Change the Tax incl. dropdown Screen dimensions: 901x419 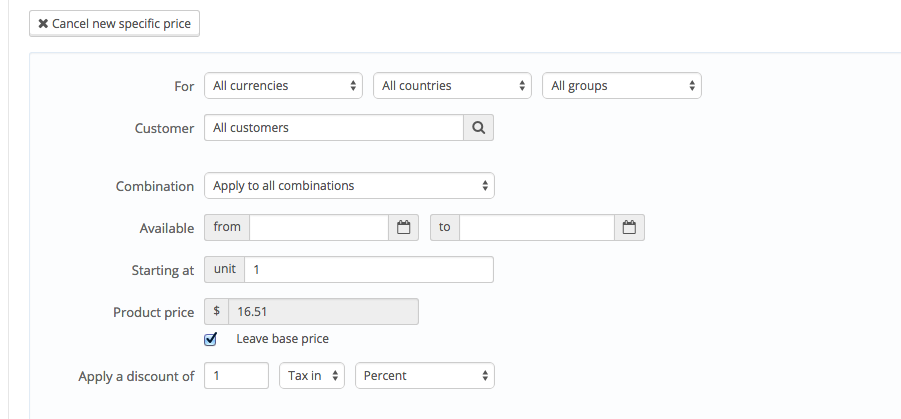coord(312,376)
